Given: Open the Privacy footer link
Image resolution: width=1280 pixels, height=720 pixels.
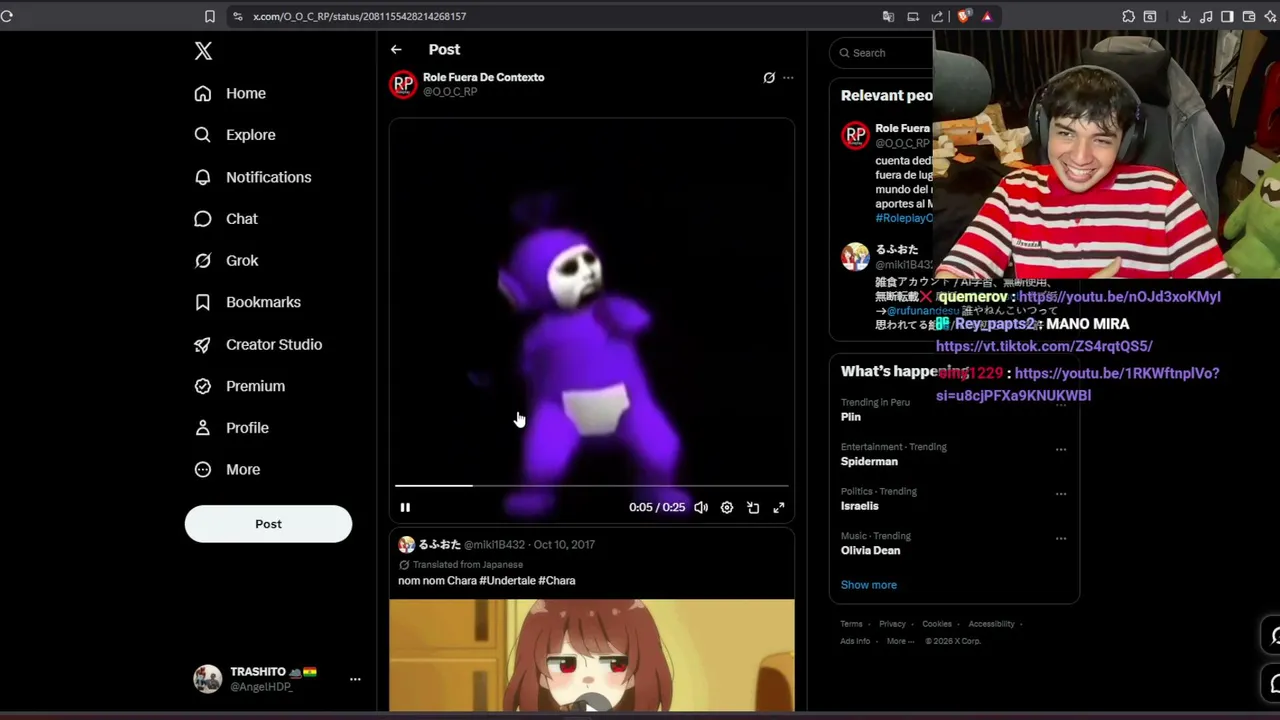Looking at the screenshot, I should tap(892, 624).
